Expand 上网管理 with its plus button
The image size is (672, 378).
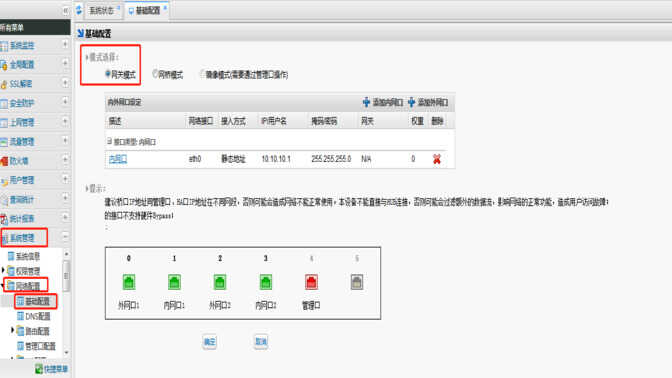click(x=65, y=121)
